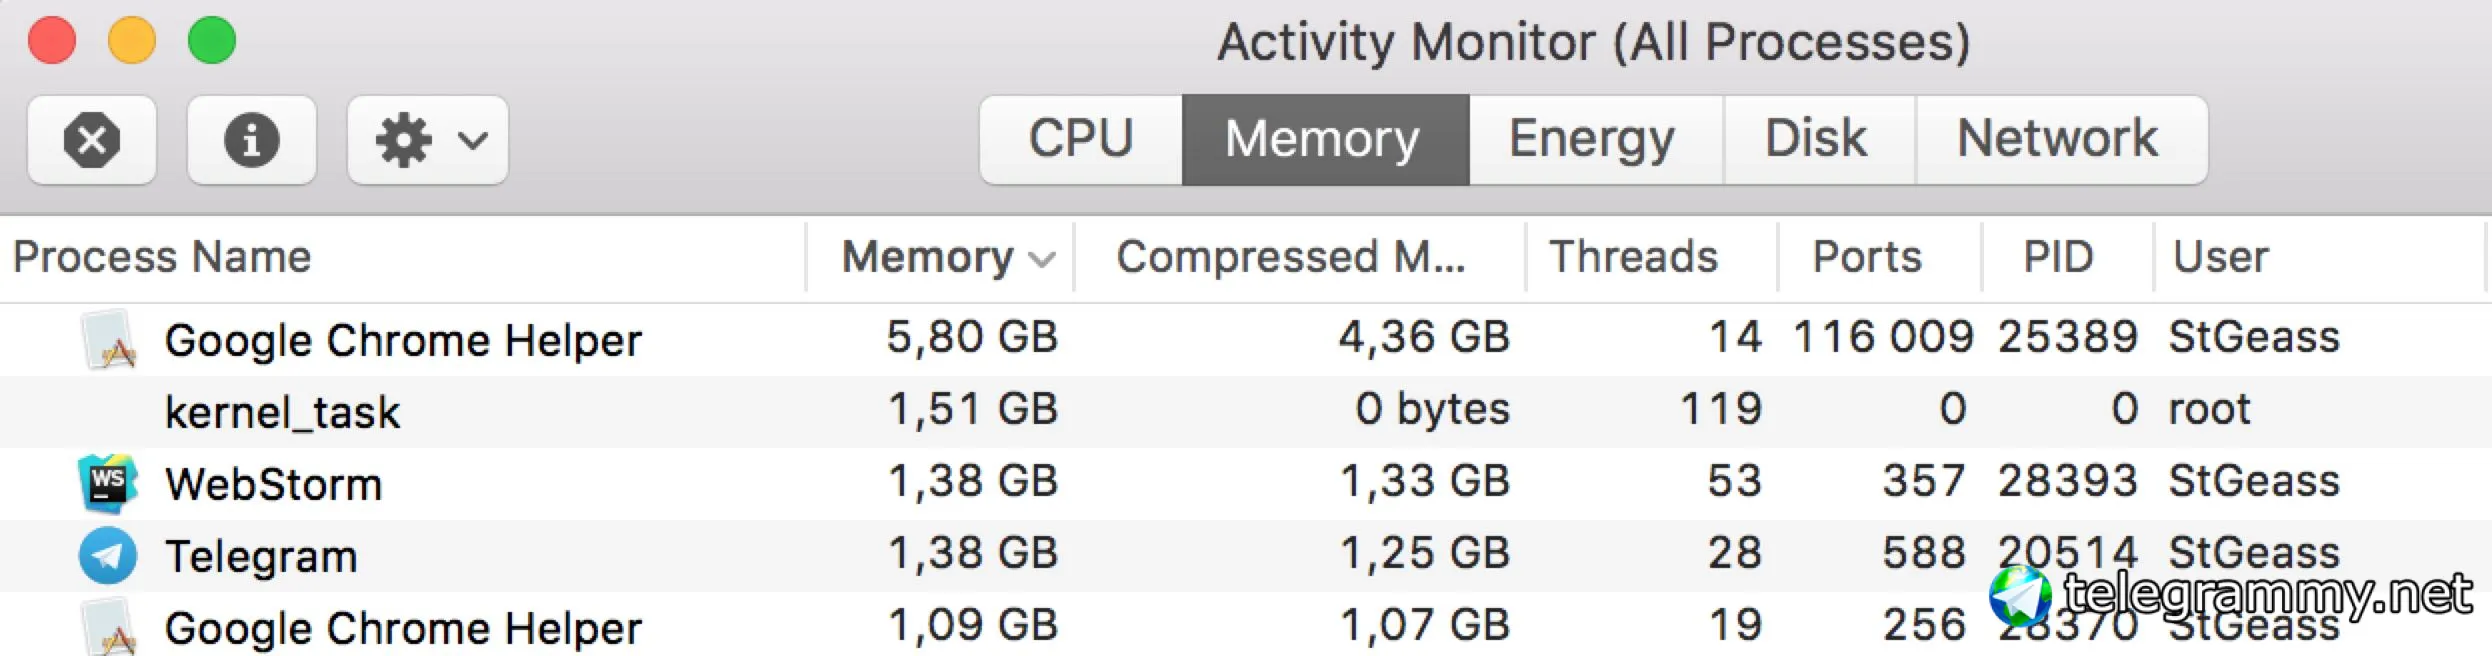This screenshot has height=656, width=2492.
Task: Toggle sort order on Memory column header
Action: (x=940, y=257)
